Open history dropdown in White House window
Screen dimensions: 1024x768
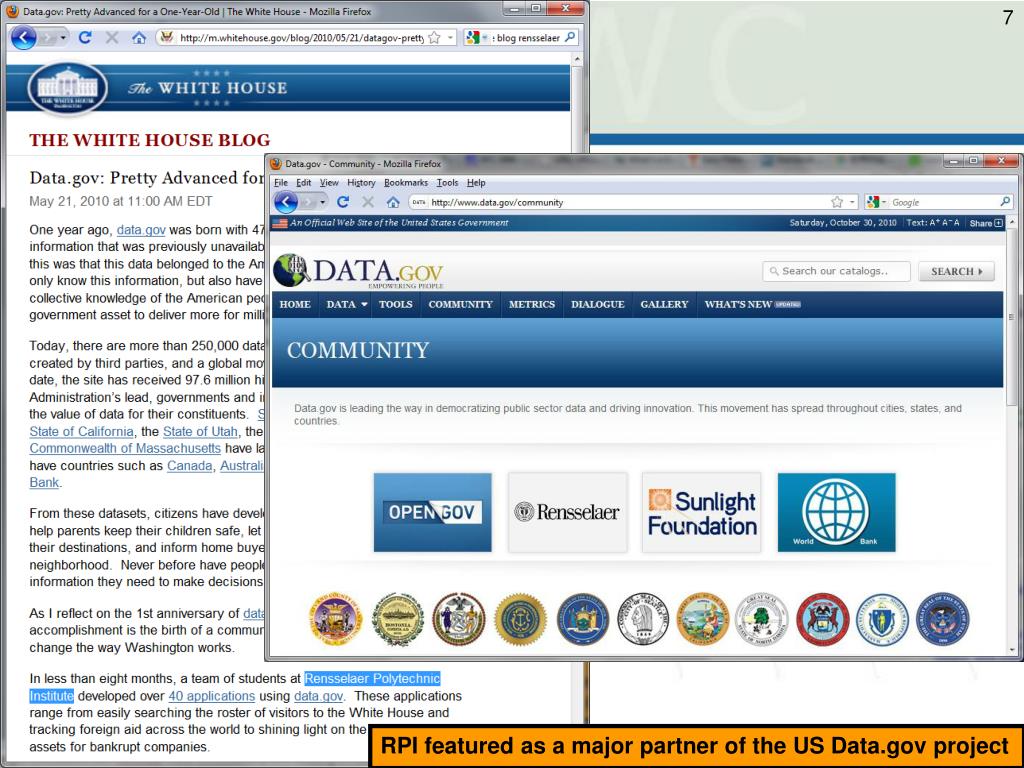[x=63, y=38]
